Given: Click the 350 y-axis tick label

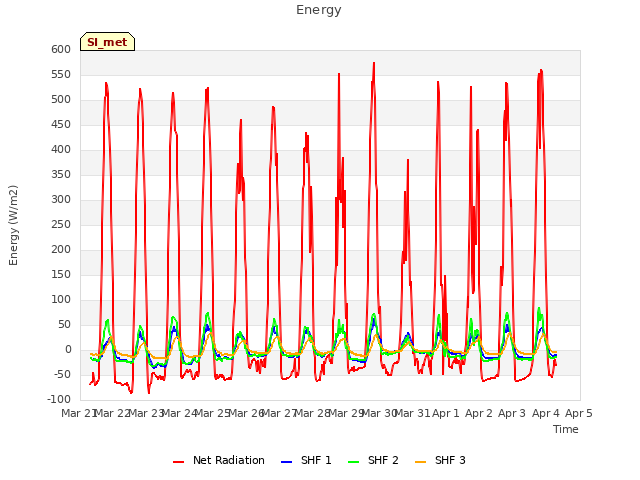Looking at the screenshot, I should click(x=61, y=174).
